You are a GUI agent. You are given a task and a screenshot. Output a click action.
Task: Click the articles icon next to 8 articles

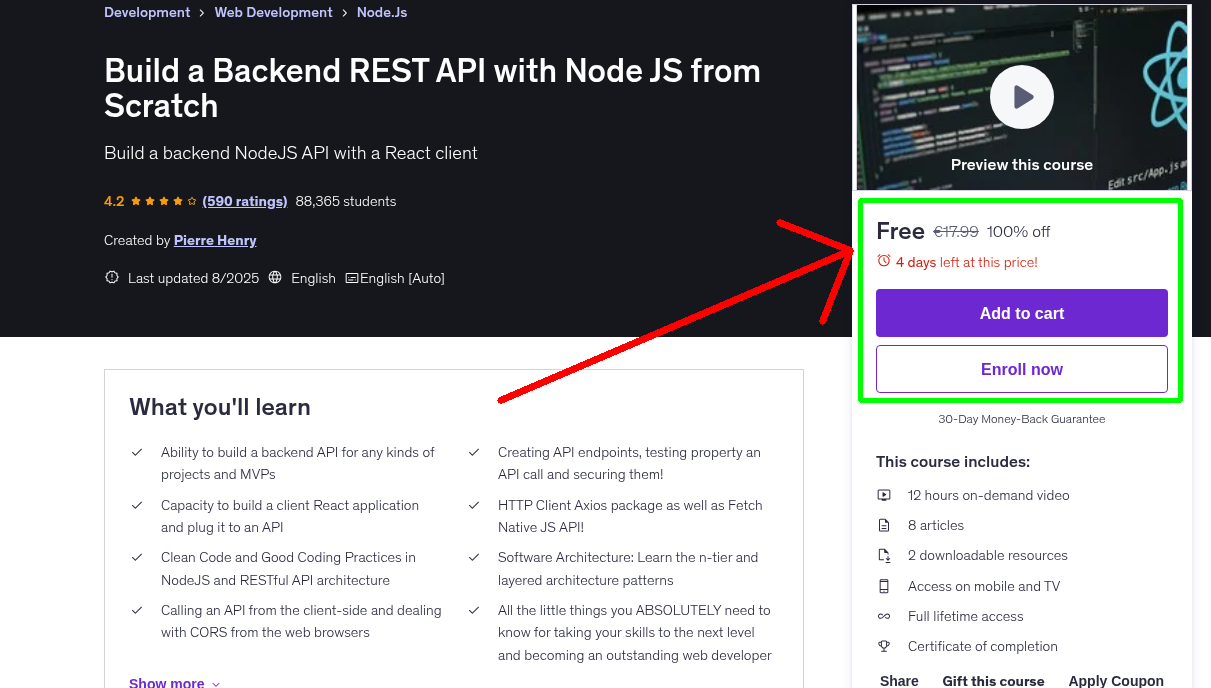[884, 525]
